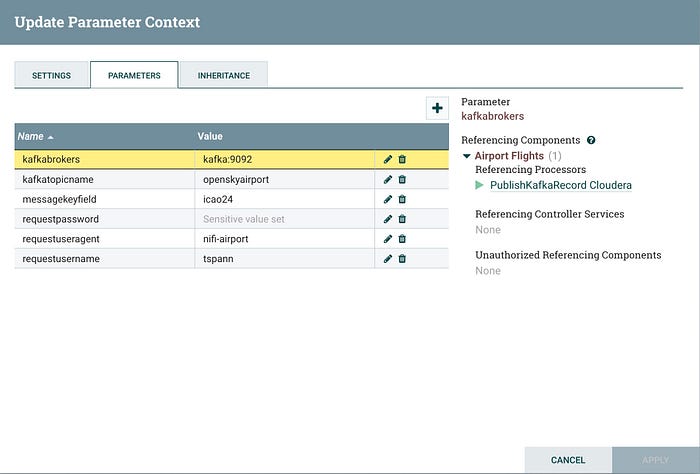Delete the messagekeyfield parameter
The image size is (700, 474).
pos(402,199)
